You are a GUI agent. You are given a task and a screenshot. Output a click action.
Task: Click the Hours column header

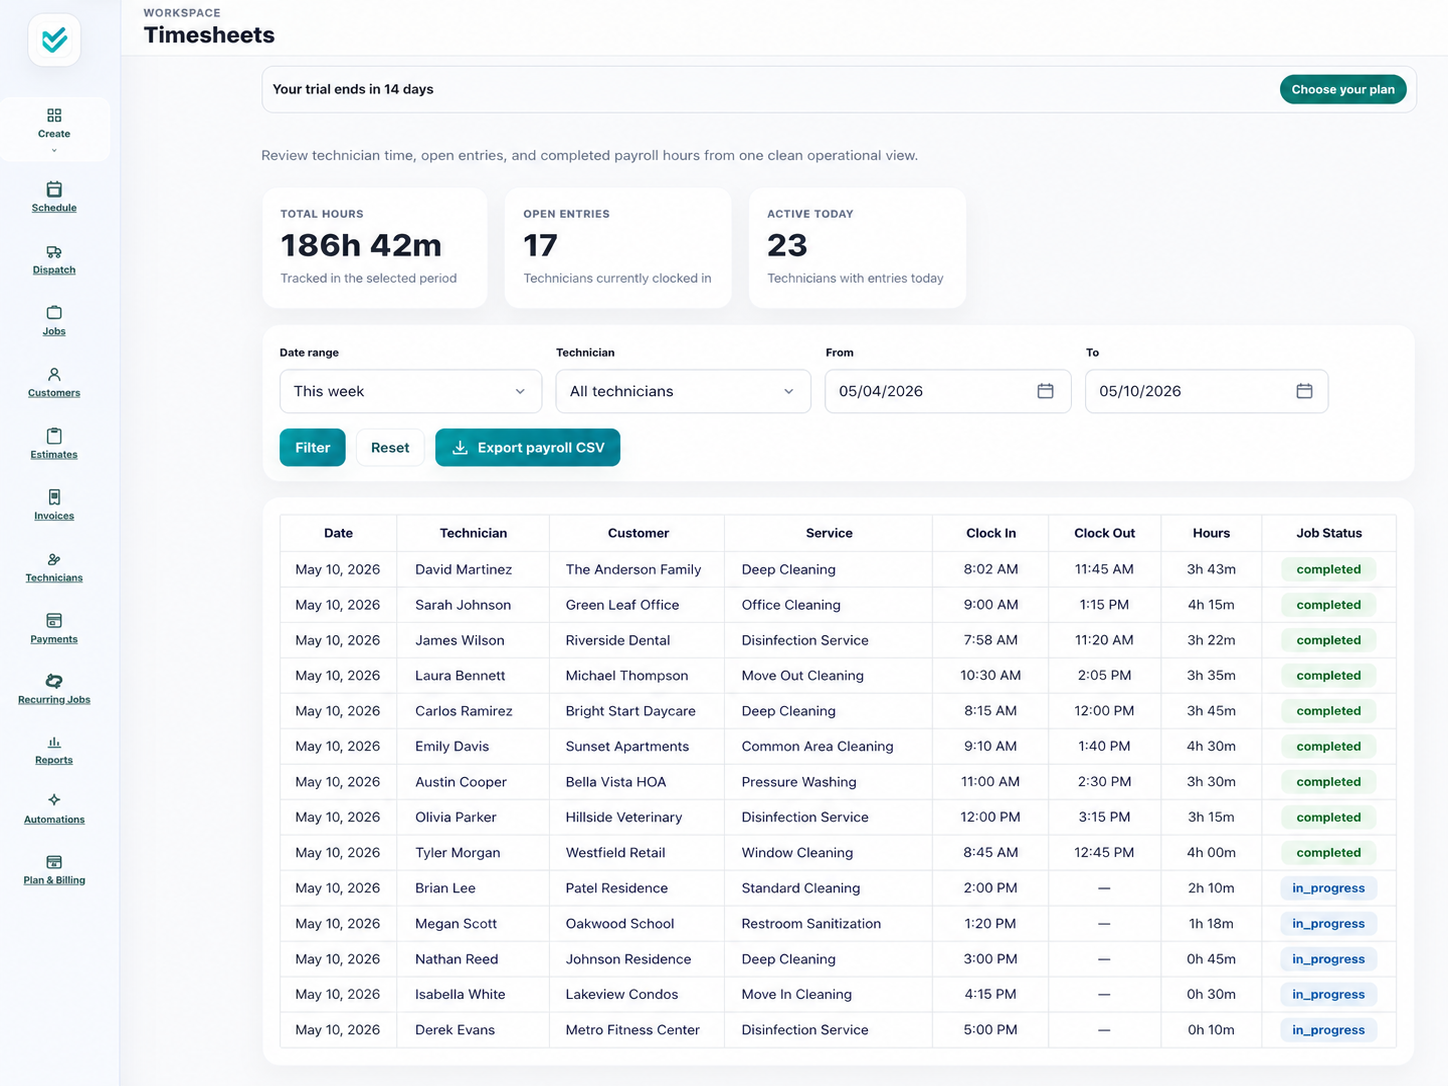(x=1211, y=533)
